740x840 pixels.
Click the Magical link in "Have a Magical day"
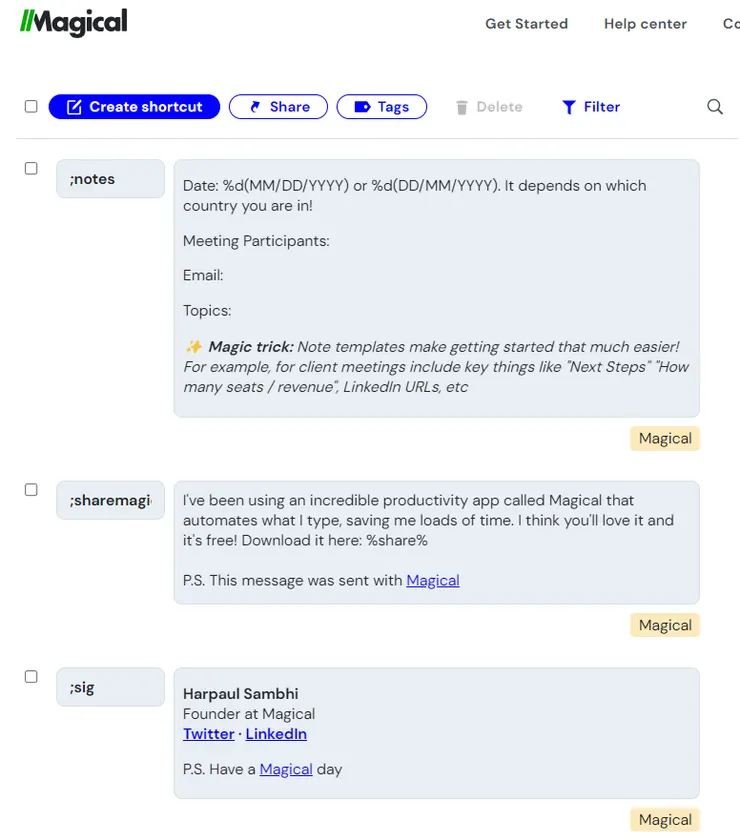(x=286, y=769)
